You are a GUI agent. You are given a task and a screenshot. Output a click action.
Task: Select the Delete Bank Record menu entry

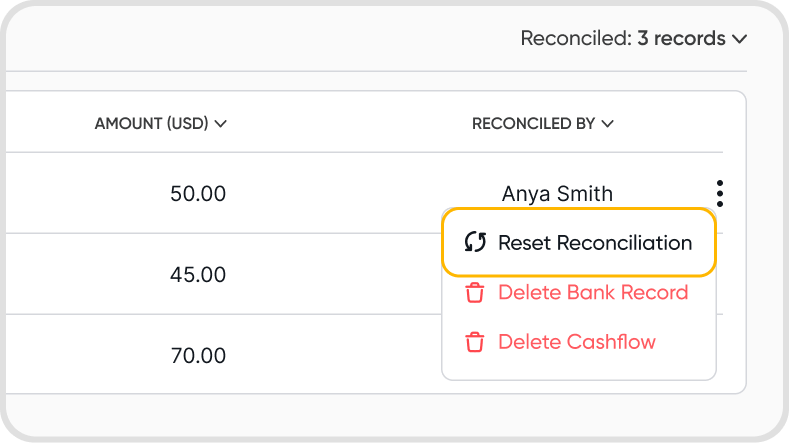(x=592, y=293)
